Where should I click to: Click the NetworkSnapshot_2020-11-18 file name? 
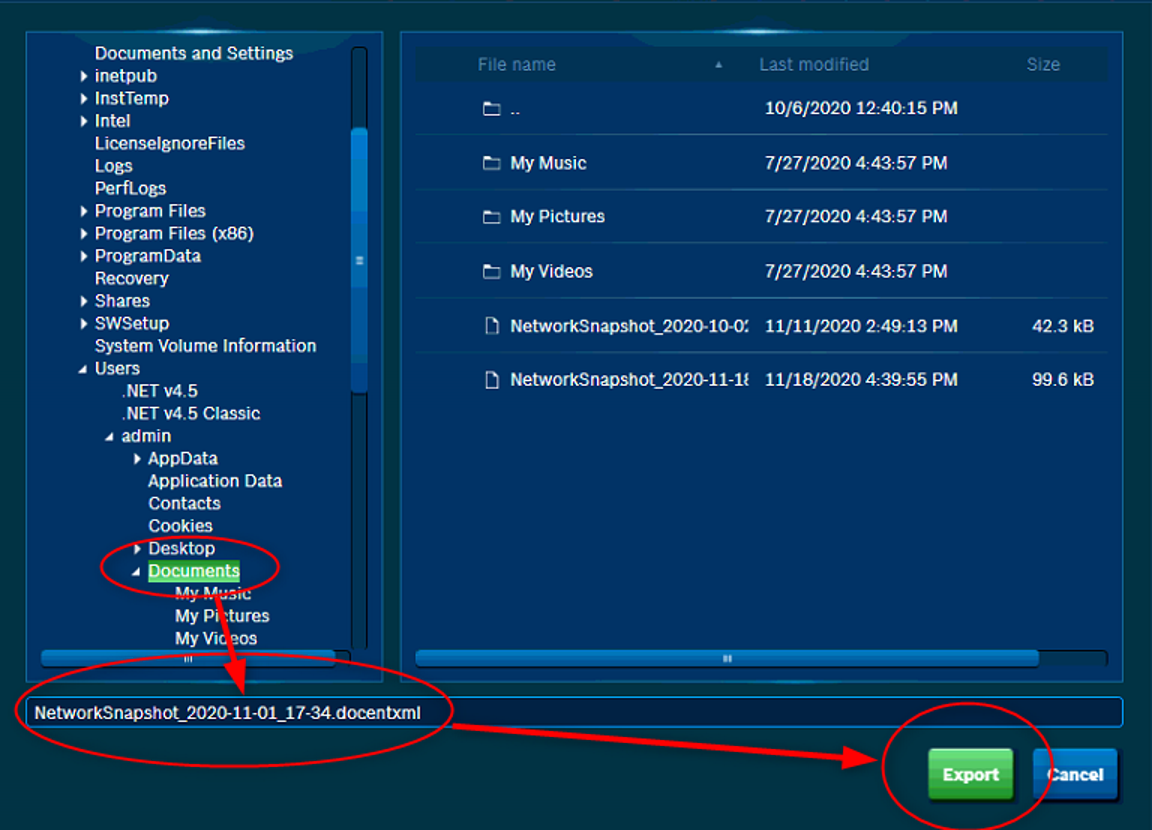629,380
